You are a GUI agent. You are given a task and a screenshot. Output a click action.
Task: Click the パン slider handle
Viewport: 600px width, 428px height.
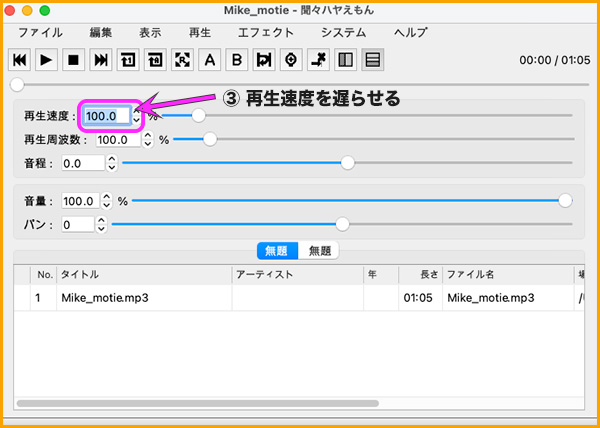coord(342,224)
